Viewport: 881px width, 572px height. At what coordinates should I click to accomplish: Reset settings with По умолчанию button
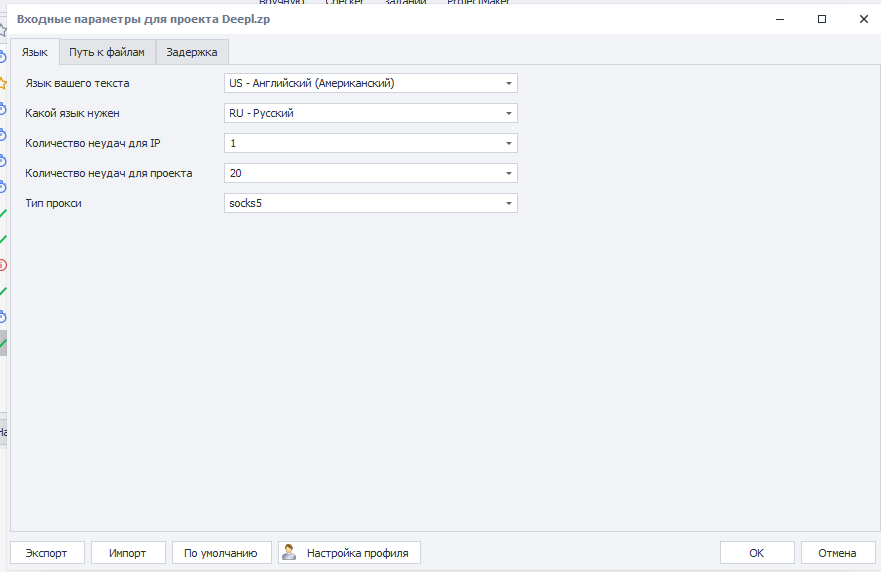221,553
